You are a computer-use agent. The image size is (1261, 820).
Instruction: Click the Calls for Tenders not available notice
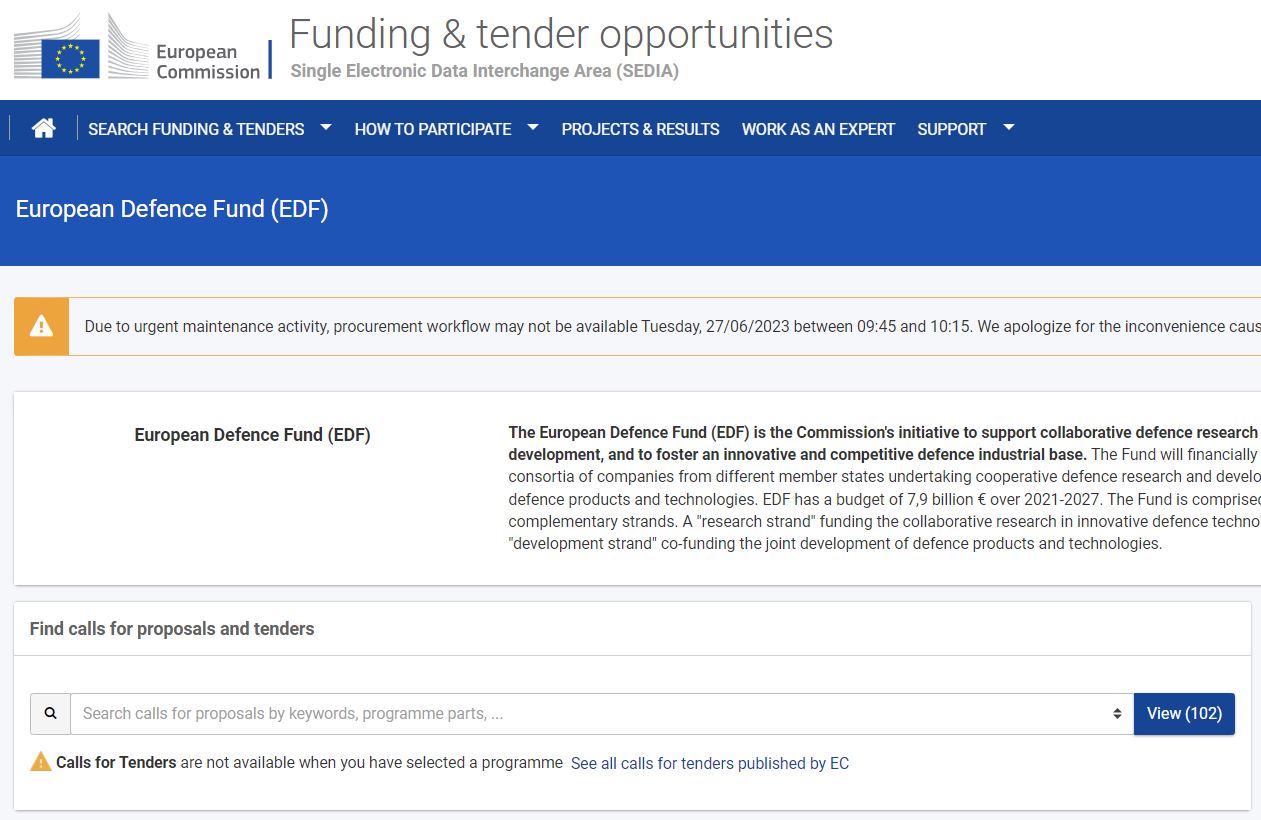(x=309, y=763)
